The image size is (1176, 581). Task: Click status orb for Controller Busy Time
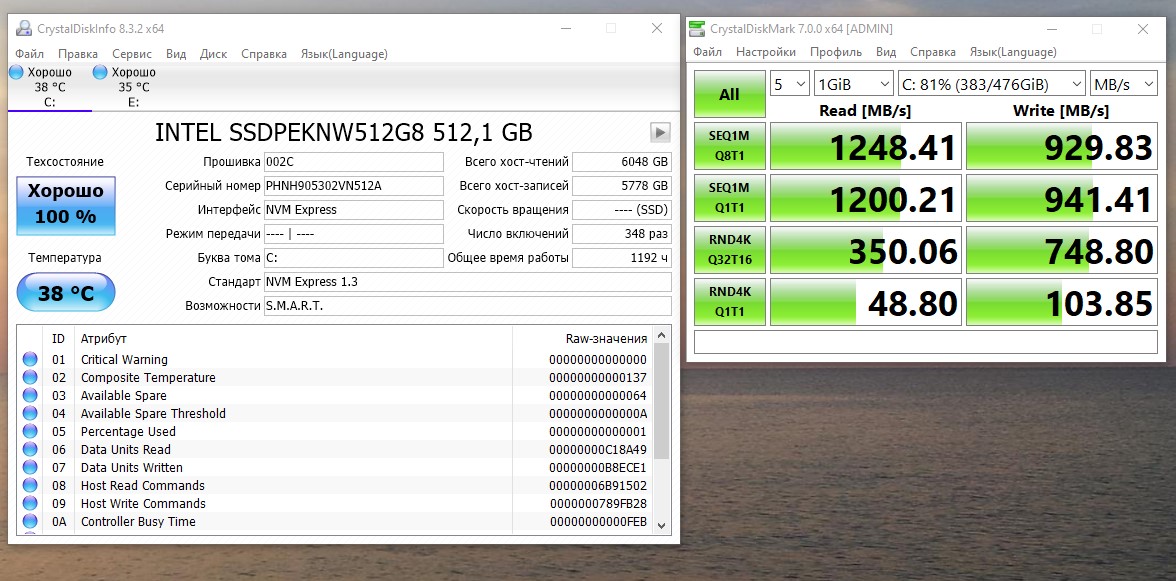[x=30, y=522]
